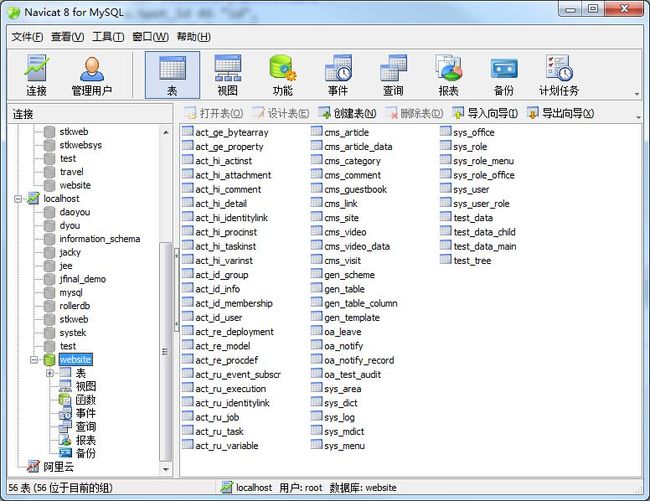Open the 查看(V) menu

(68, 37)
